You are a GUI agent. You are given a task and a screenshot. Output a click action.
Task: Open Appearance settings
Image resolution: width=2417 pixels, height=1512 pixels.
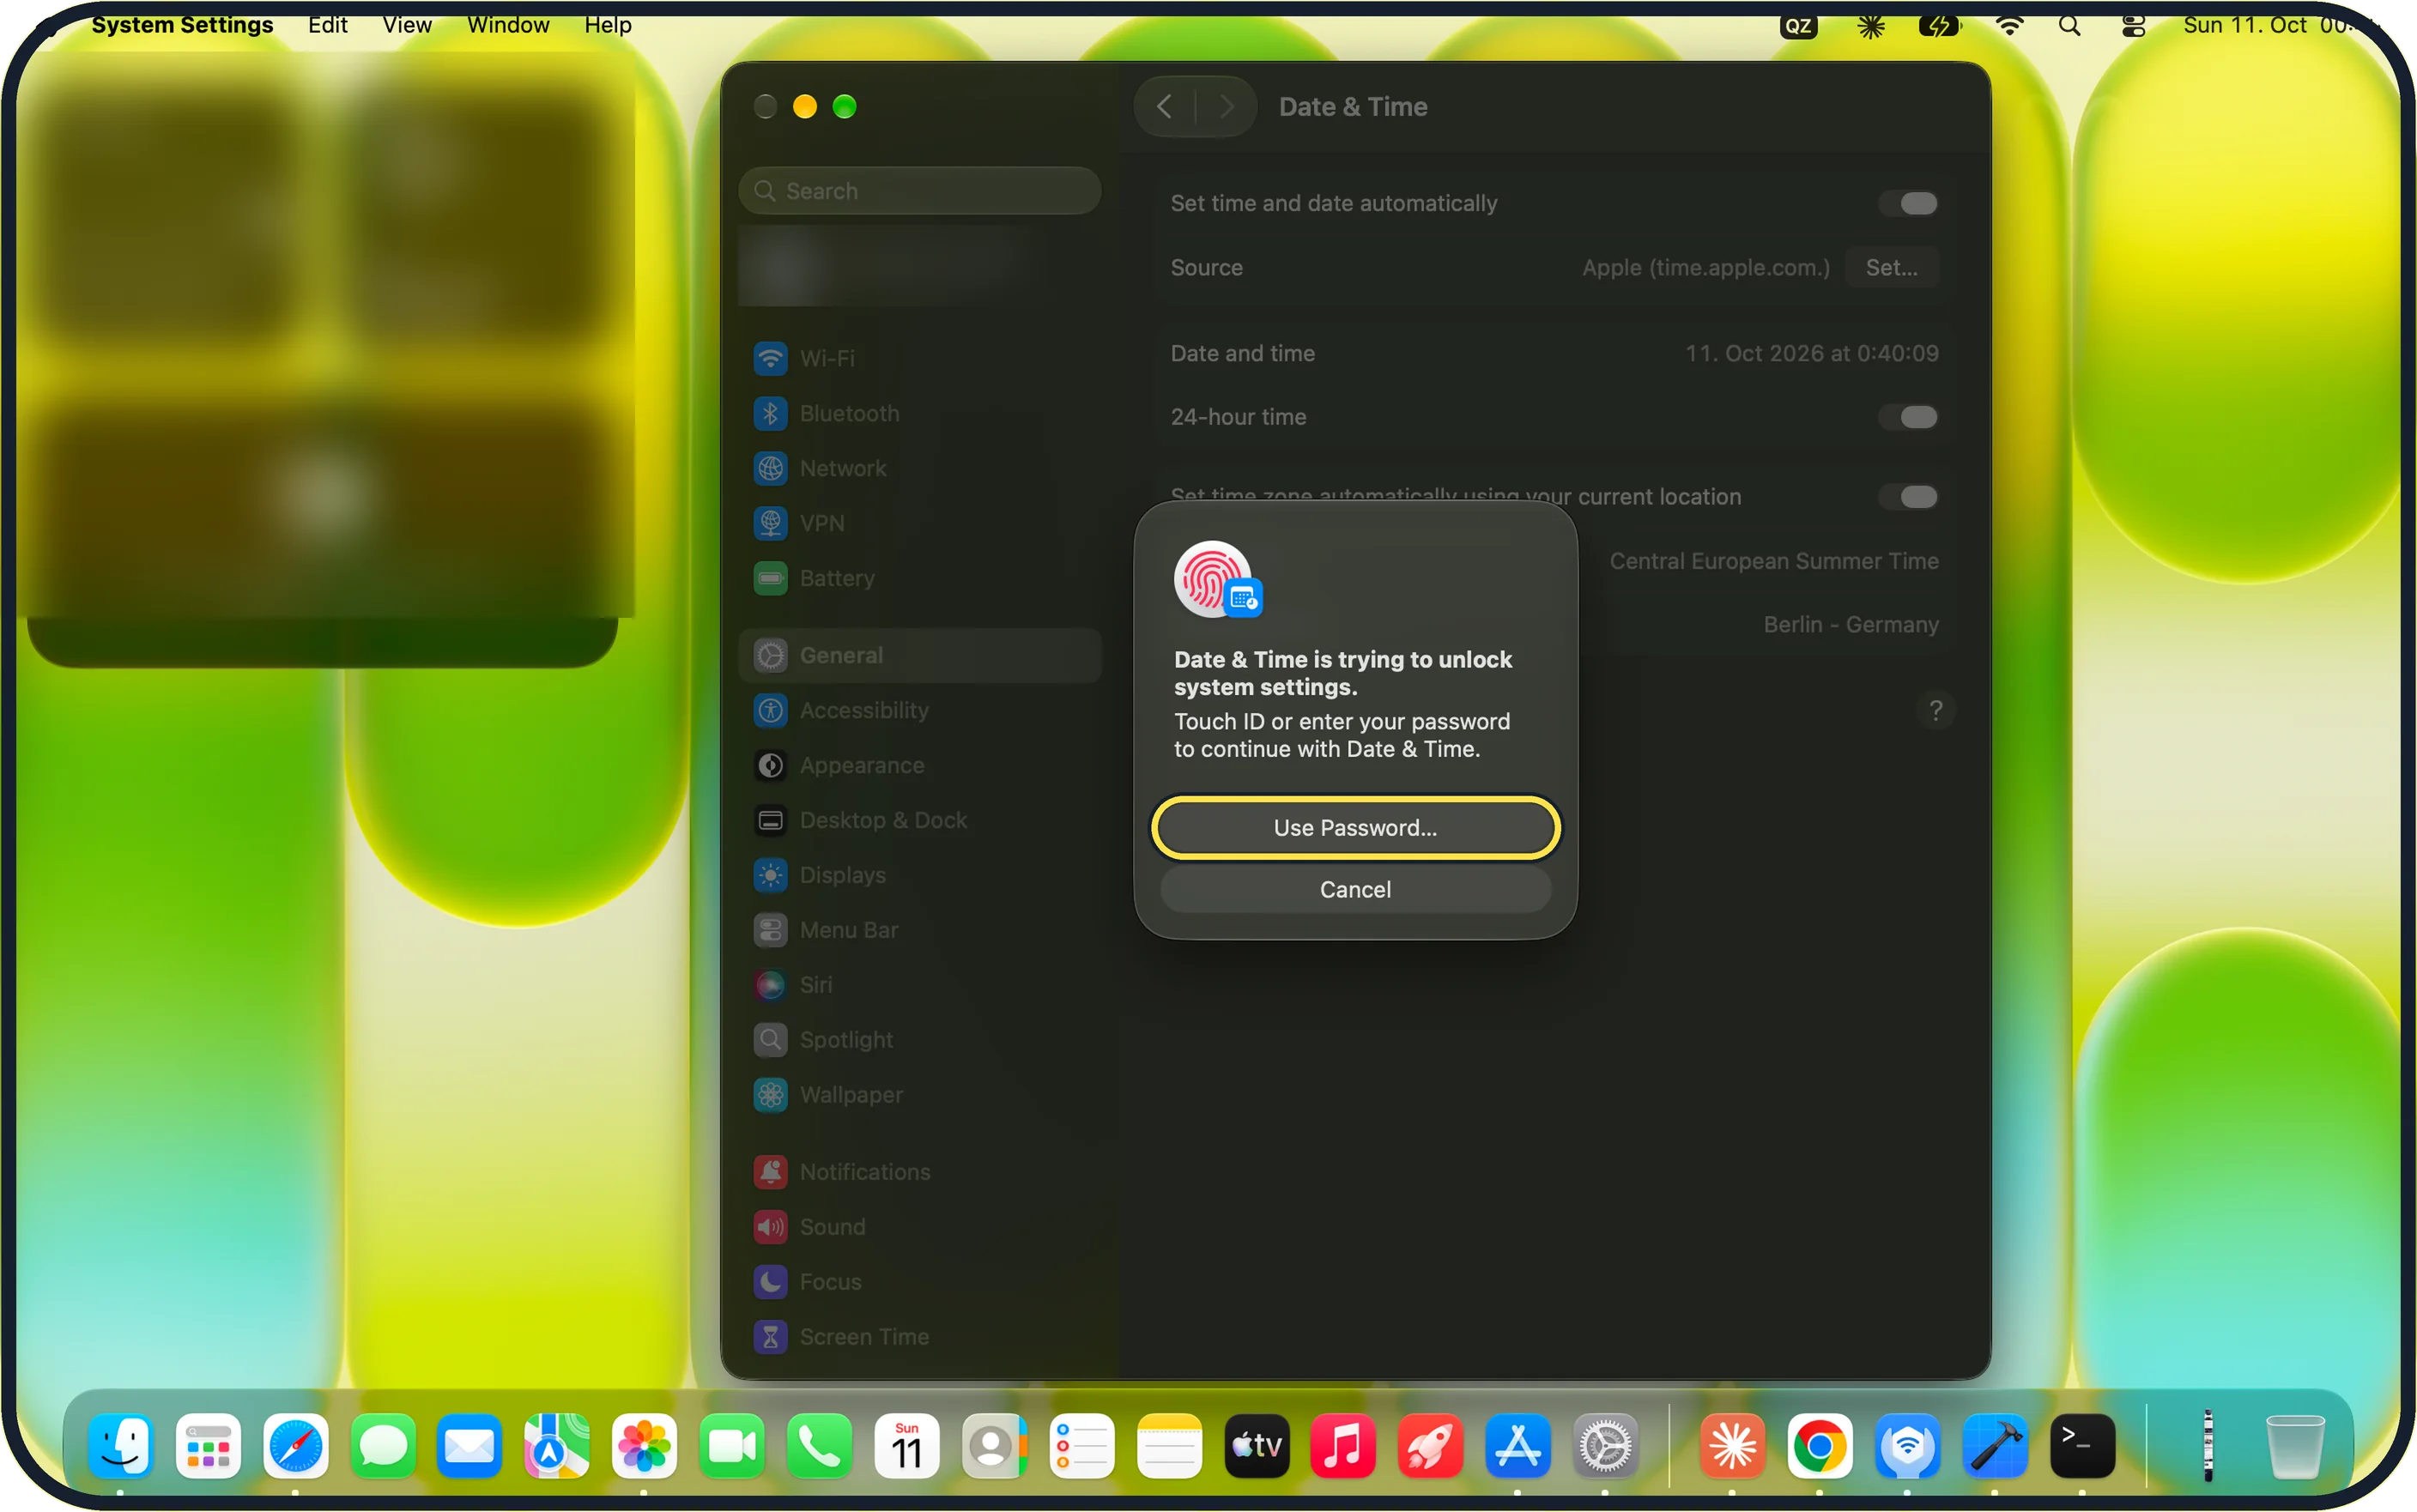coord(919,765)
